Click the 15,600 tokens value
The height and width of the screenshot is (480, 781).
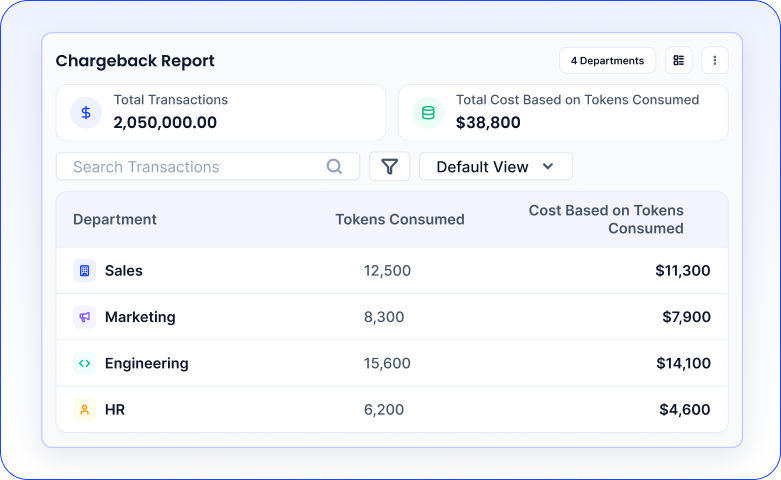coord(387,363)
